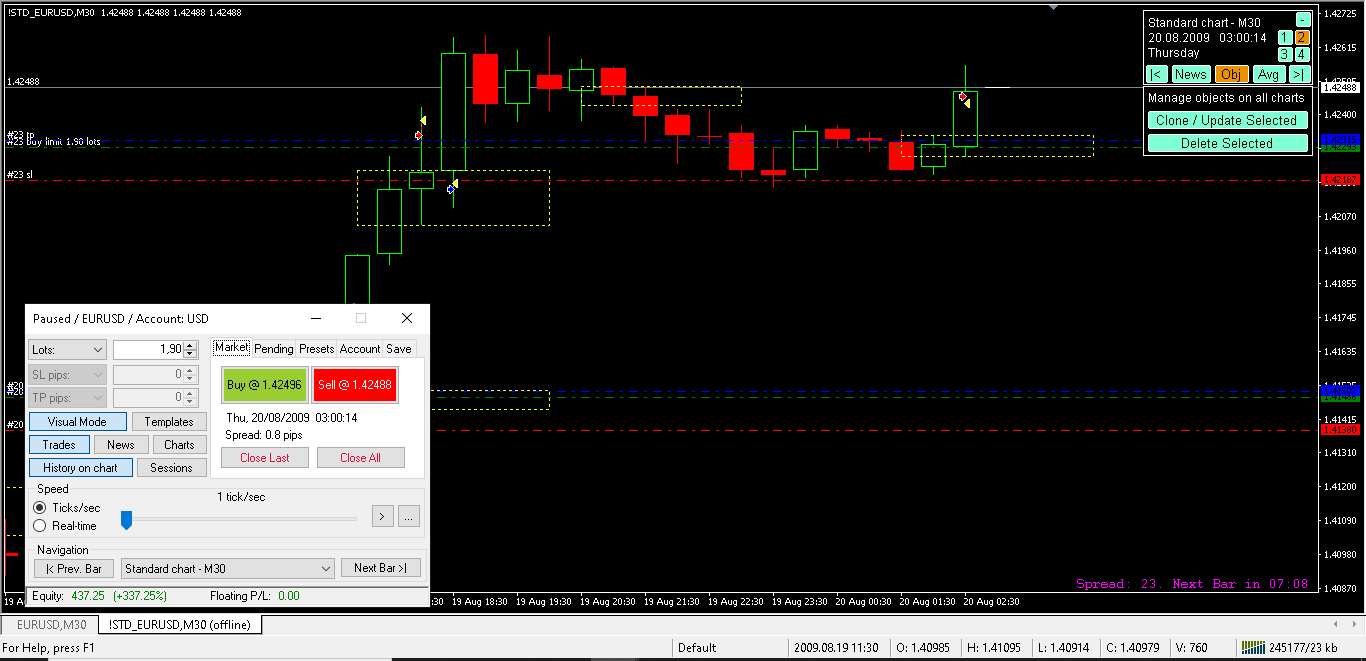Click the Close All button

(360, 458)
